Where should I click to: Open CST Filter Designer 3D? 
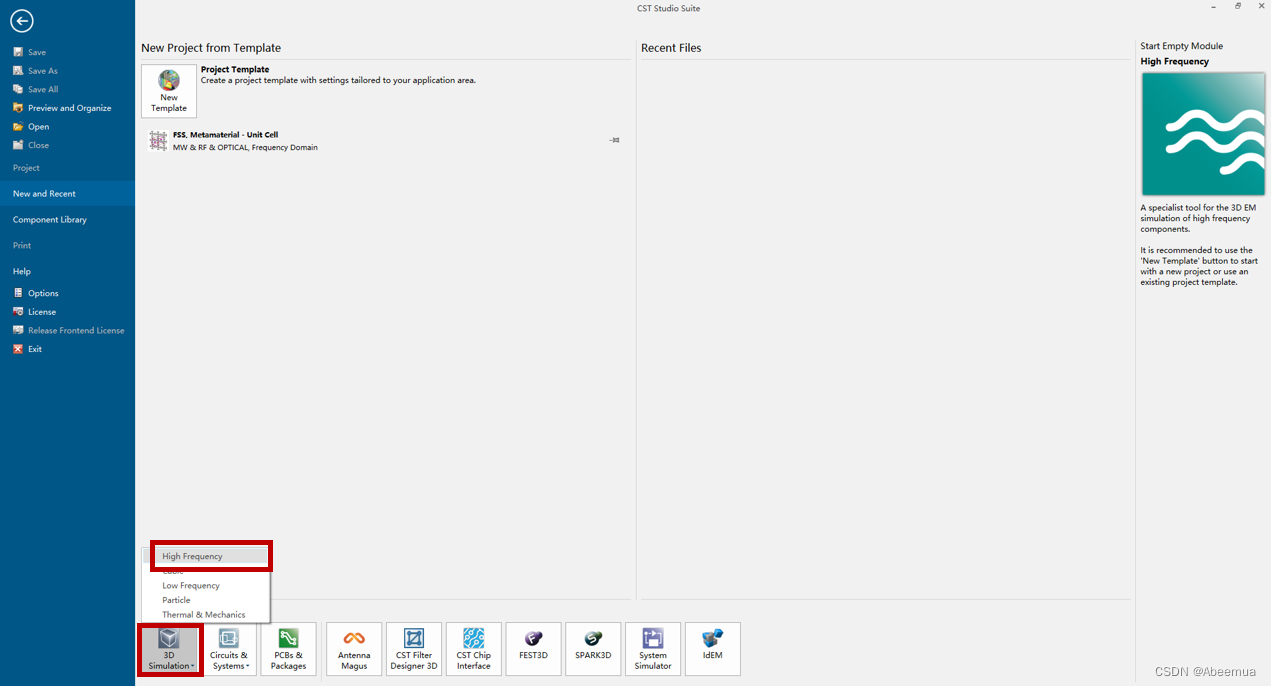pos(414,649)
